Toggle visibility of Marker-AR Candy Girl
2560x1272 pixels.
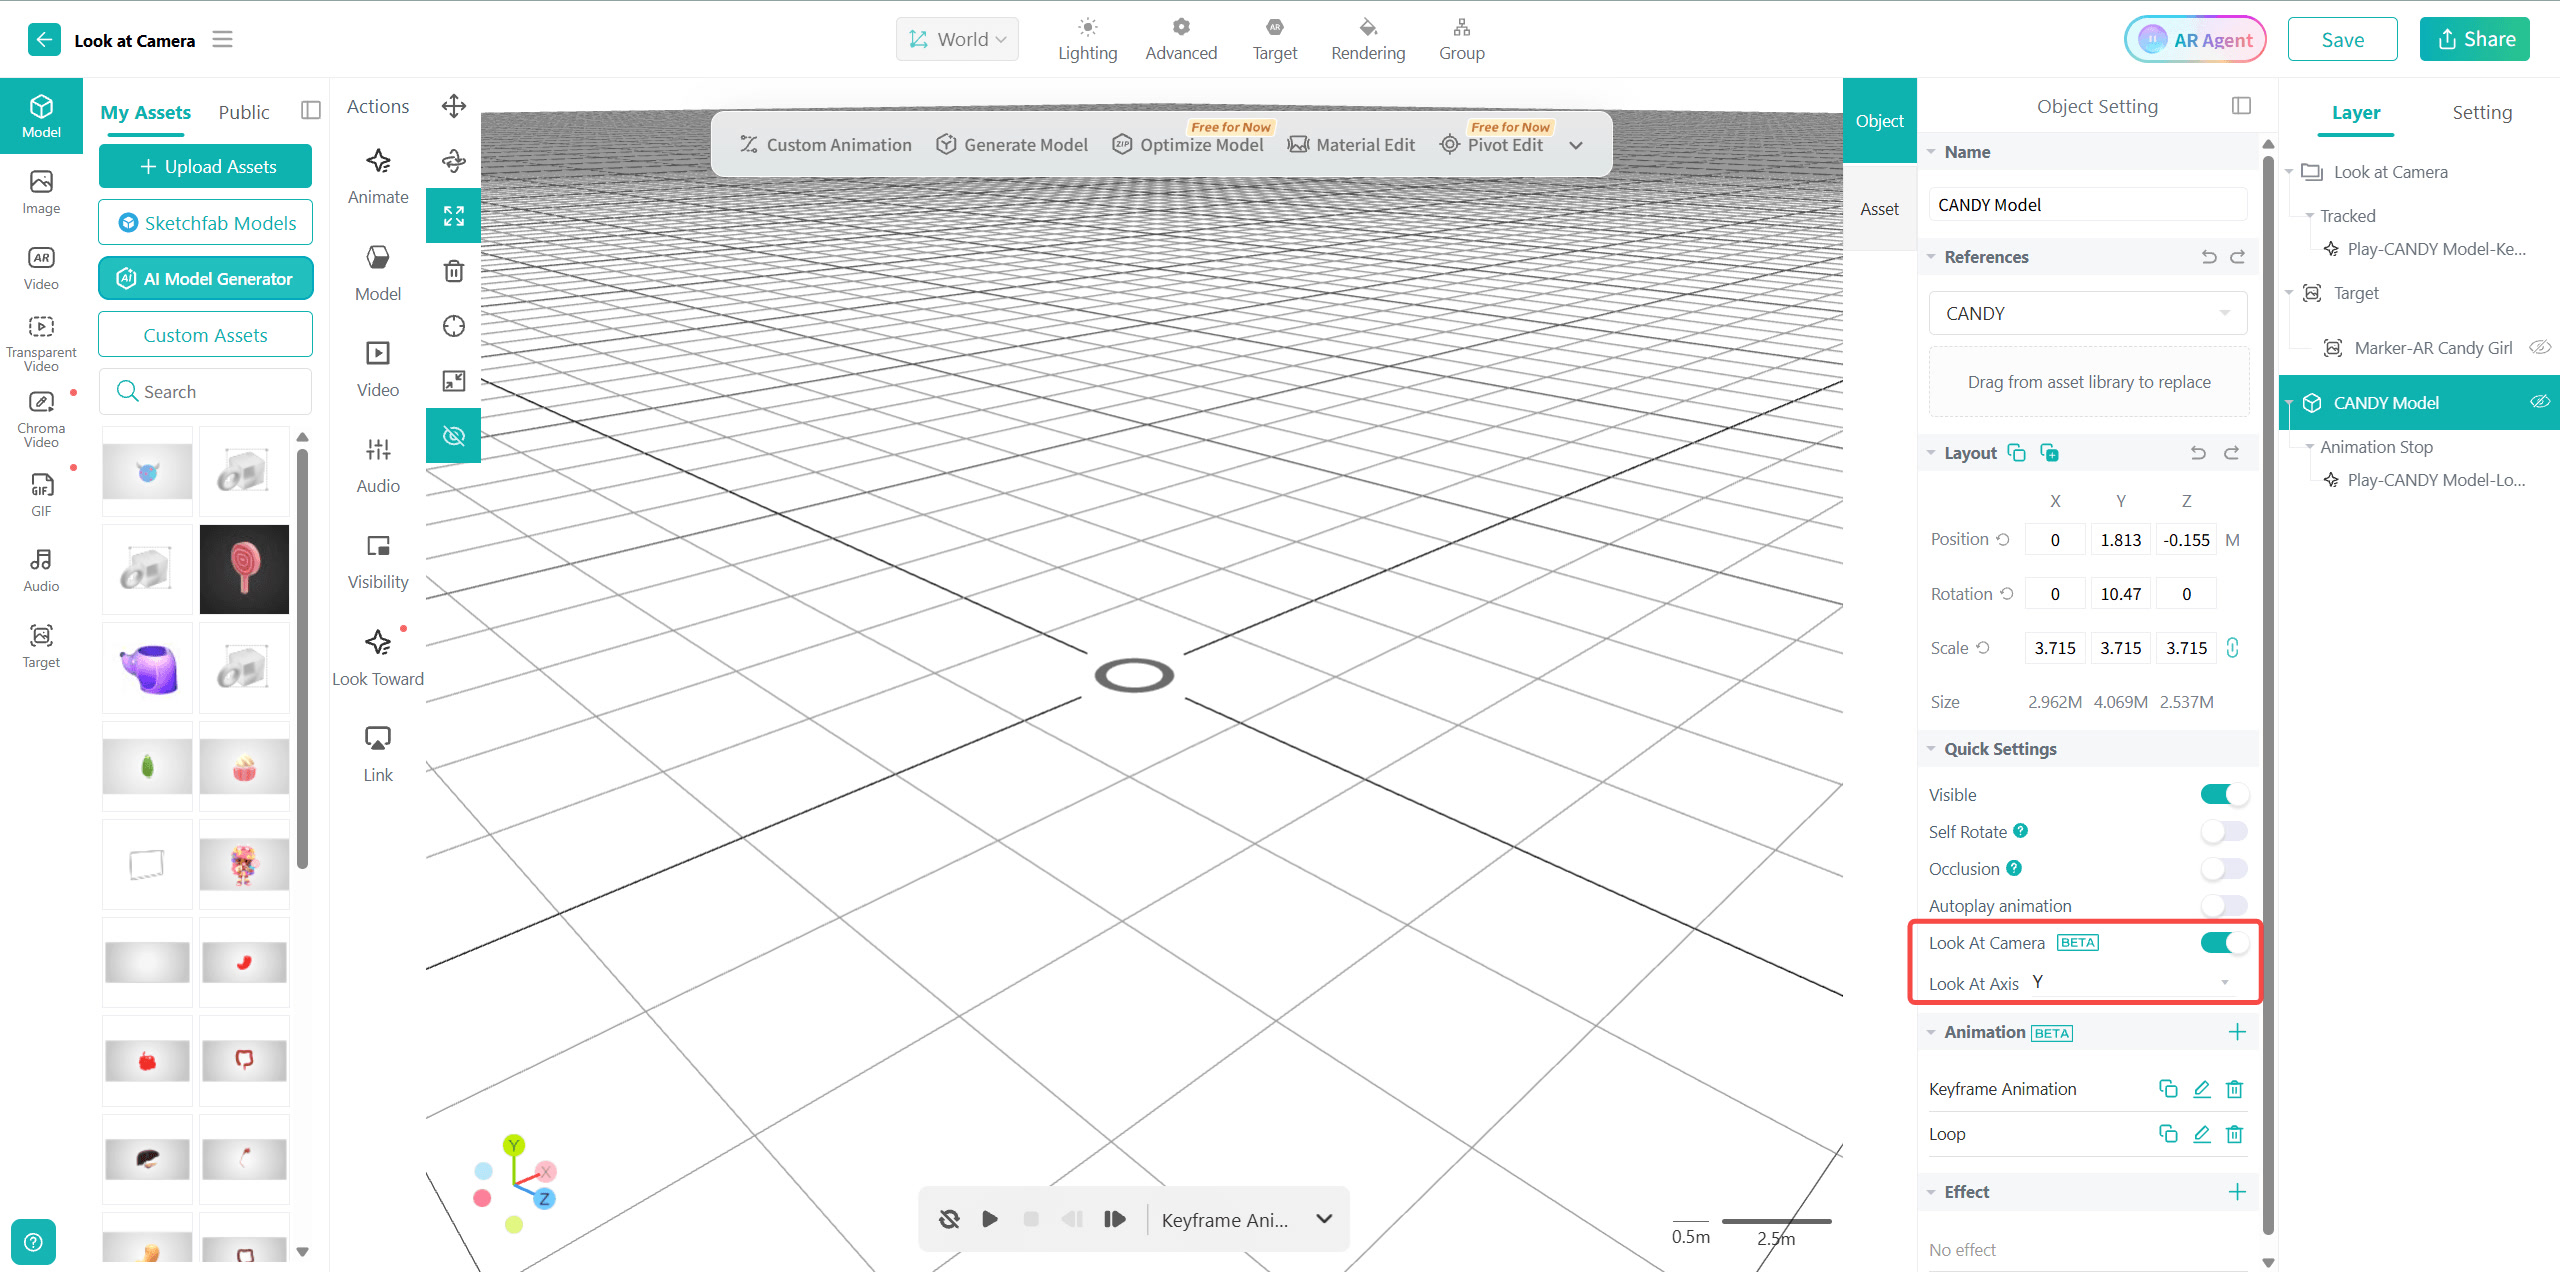2540,347
